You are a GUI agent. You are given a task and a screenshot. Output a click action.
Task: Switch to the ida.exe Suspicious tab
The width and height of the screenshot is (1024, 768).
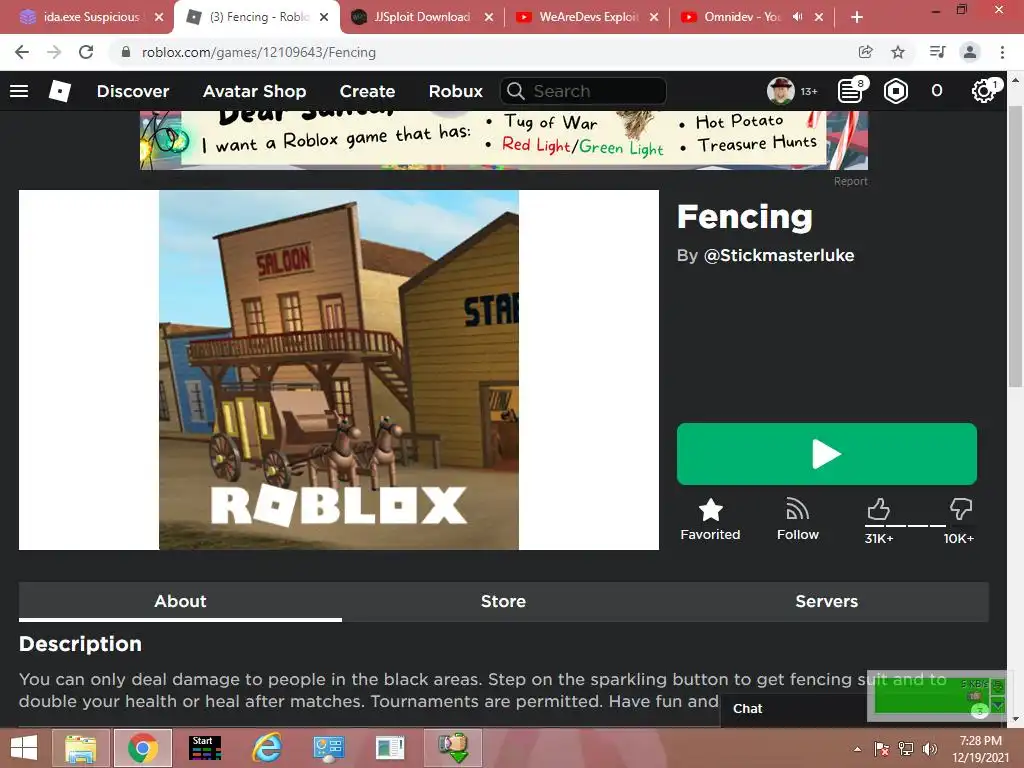(x=91, y=17)
